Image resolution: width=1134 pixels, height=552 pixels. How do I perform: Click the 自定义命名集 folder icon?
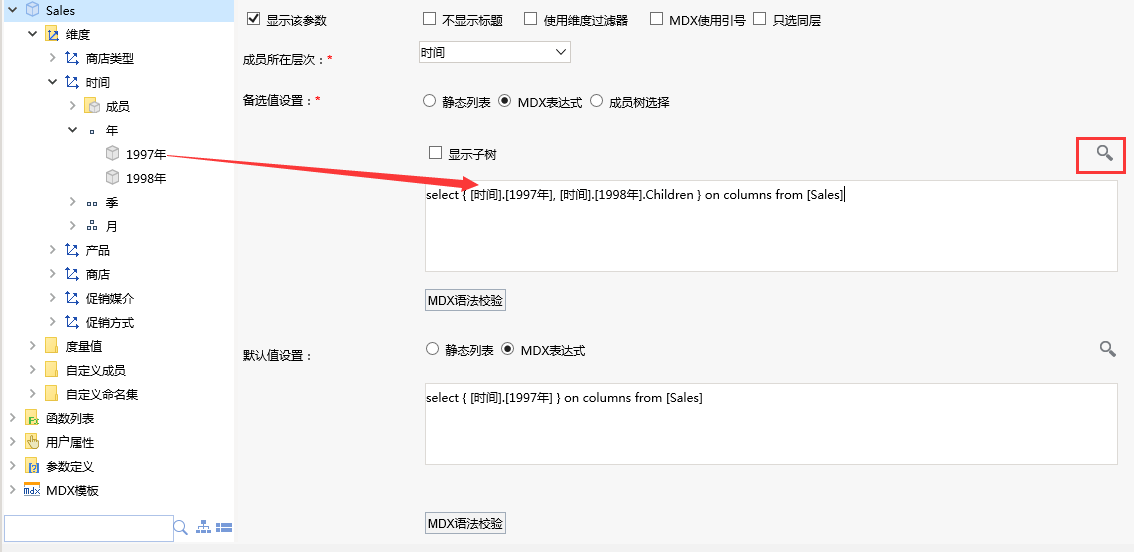coord(51,394)
